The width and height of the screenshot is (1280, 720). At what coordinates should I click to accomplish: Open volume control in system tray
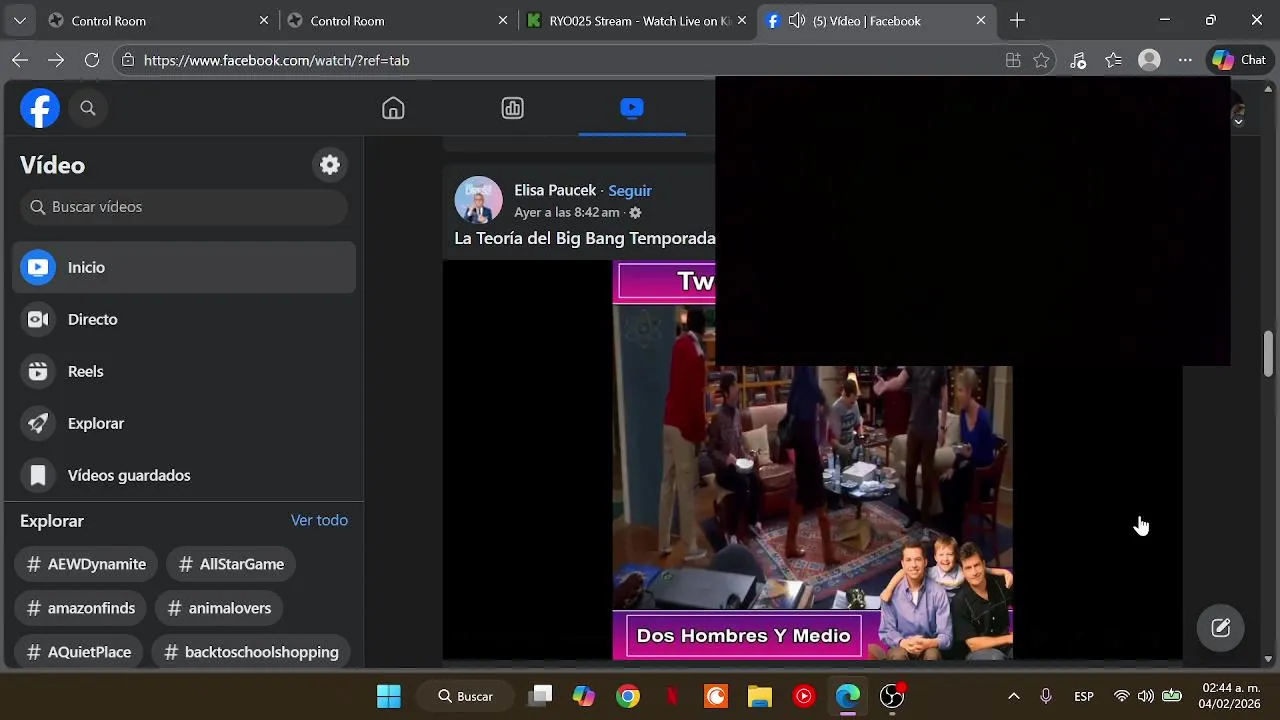pyautogui.click(x=1146, y=696)
